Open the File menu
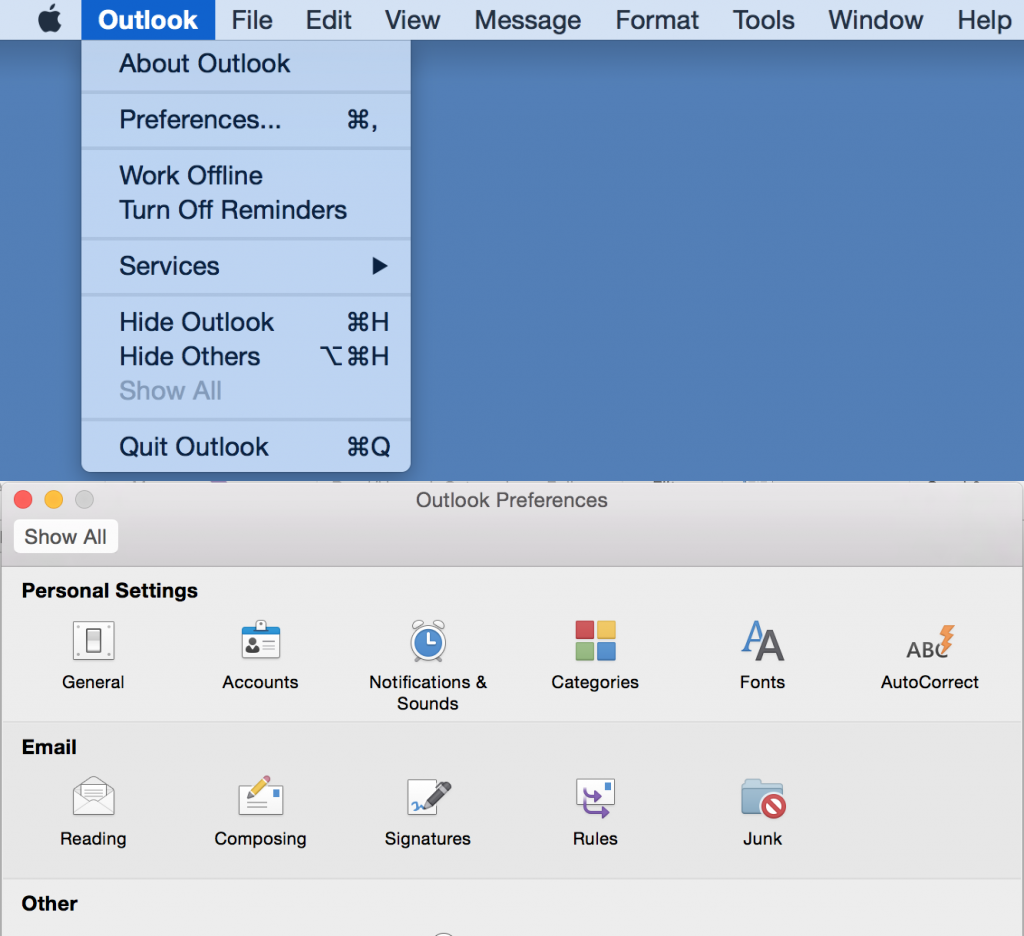Image resolution: width=1024 pixels, height=936 pixels. click(x=251, y=20)
